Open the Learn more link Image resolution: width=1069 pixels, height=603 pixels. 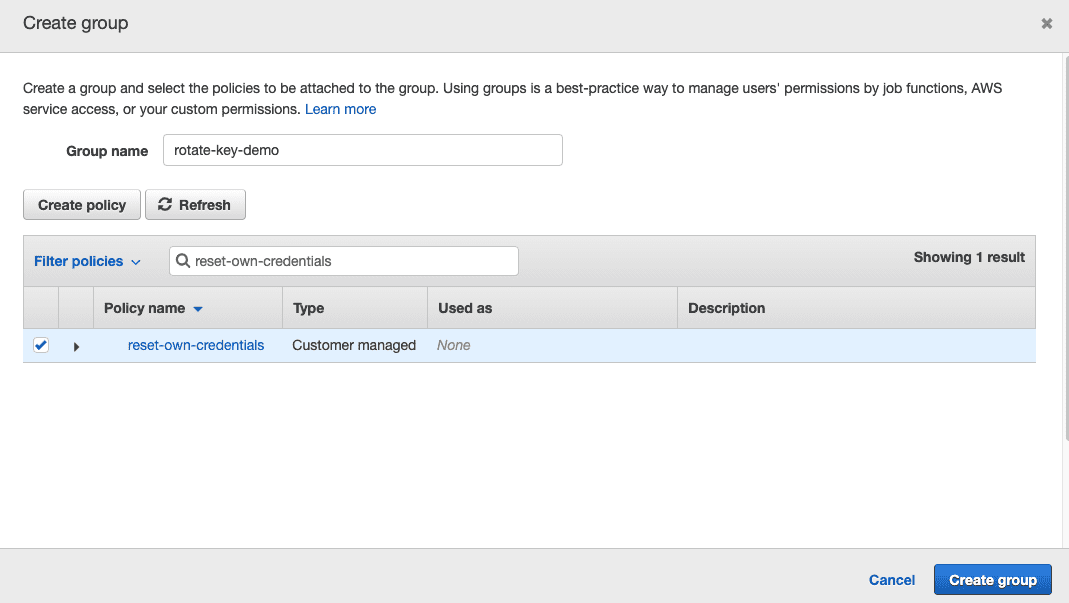tap(340, 109)
